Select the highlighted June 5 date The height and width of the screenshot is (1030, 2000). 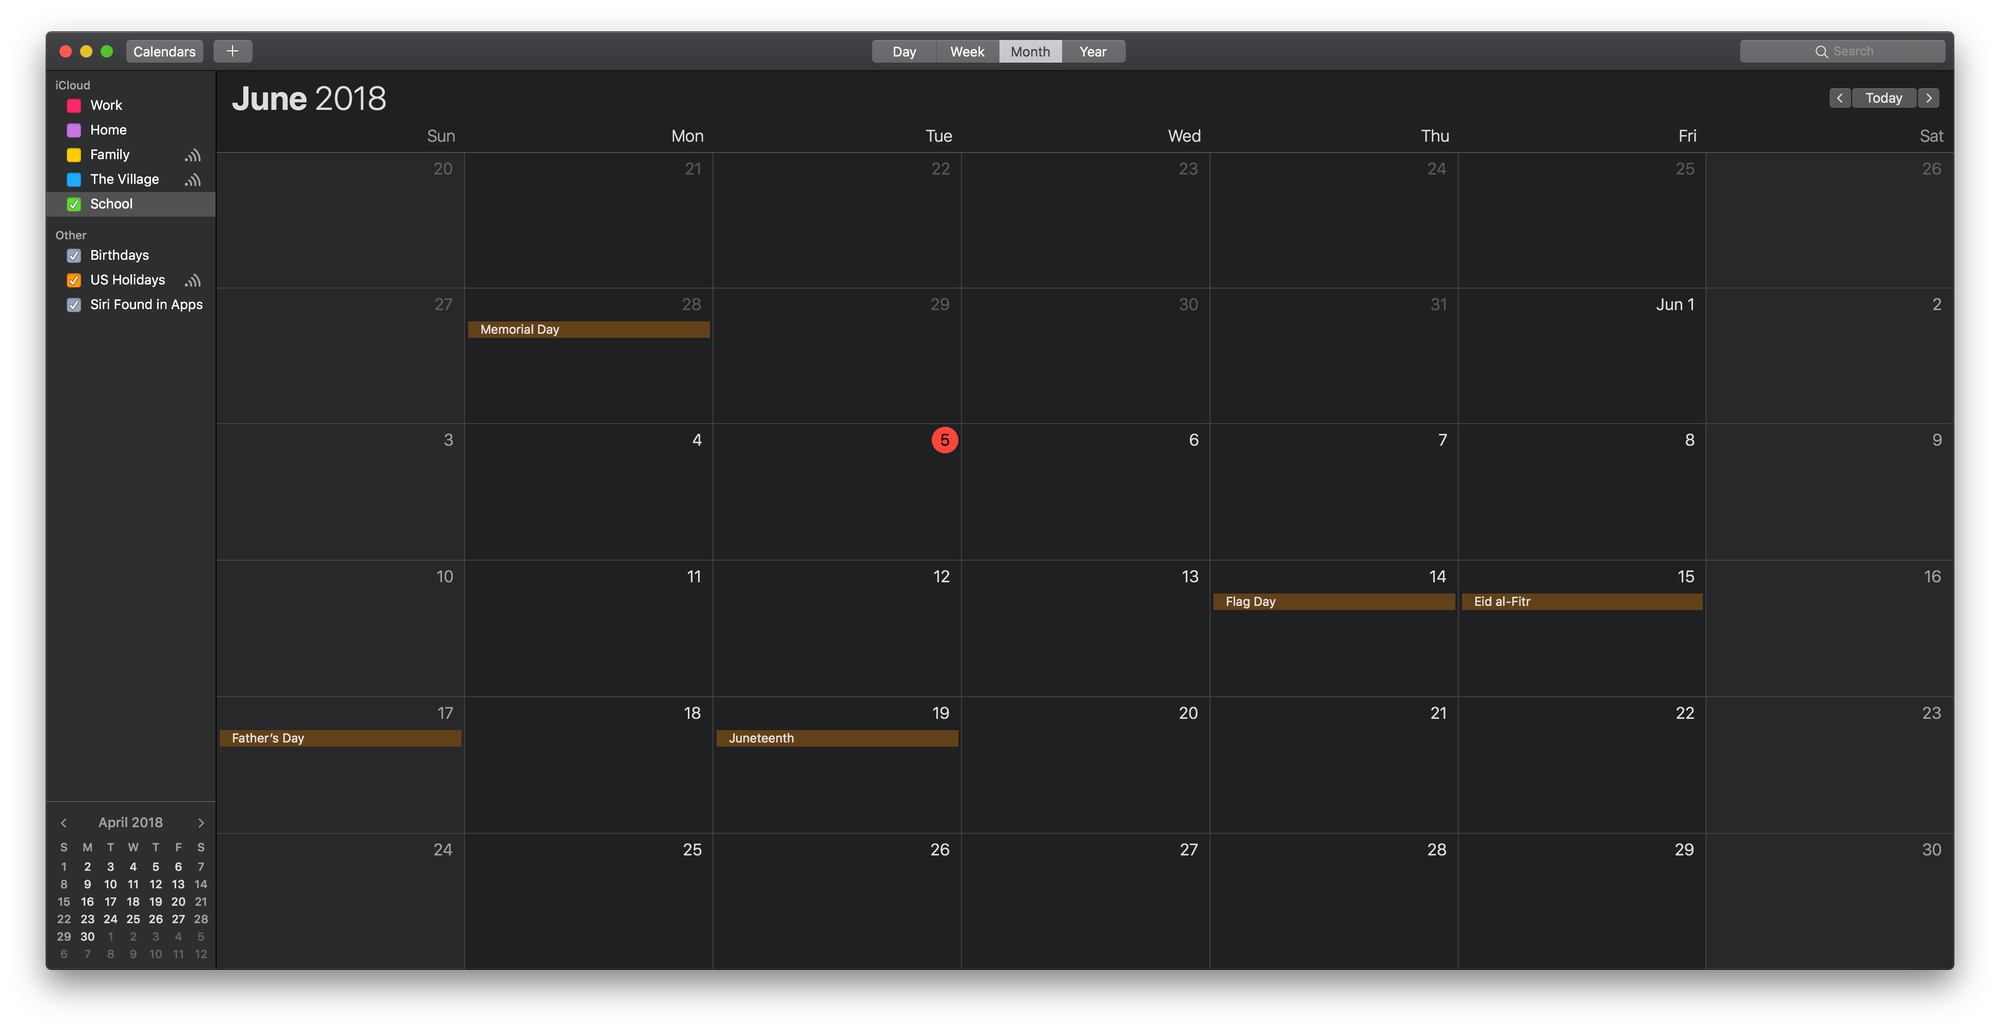[944, 440]
